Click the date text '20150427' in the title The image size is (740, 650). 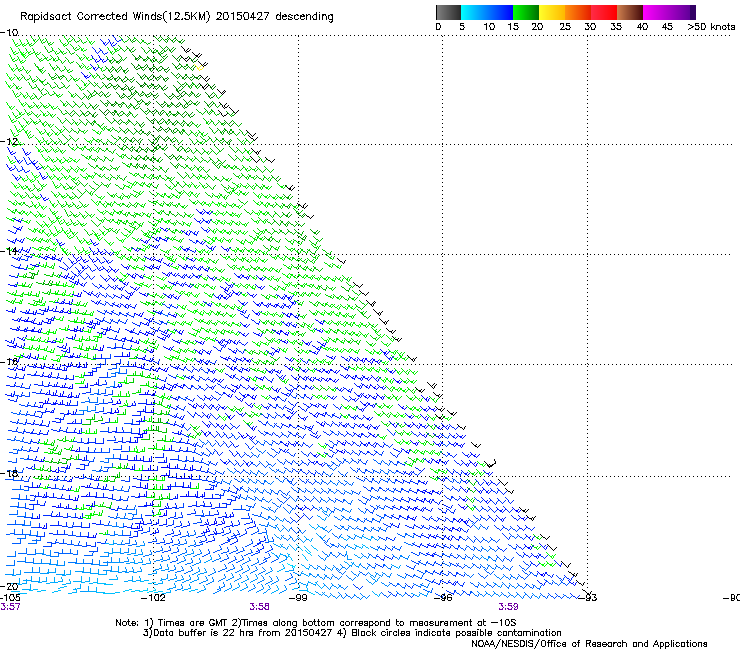click(242, 16)
